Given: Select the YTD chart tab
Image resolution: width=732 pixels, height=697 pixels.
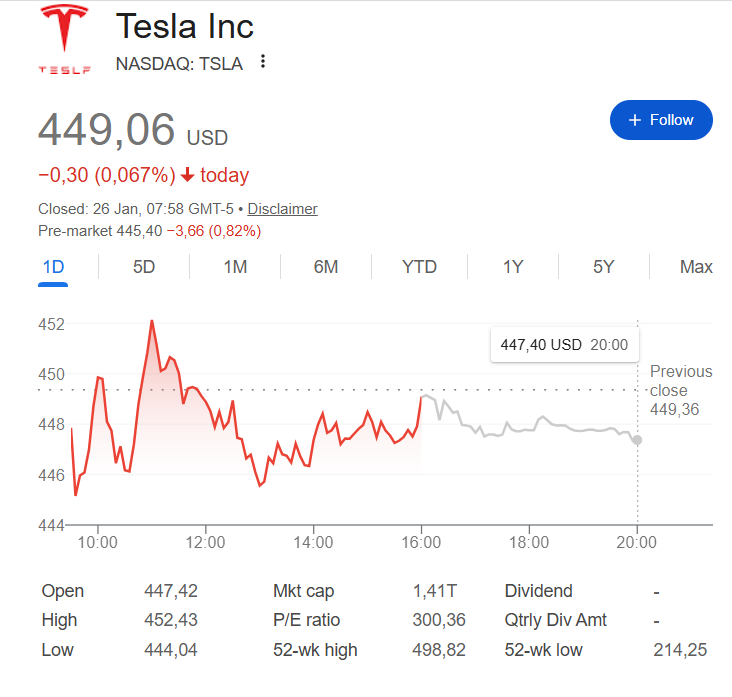Looking at the screenshot, I should [x=419, y=267].
